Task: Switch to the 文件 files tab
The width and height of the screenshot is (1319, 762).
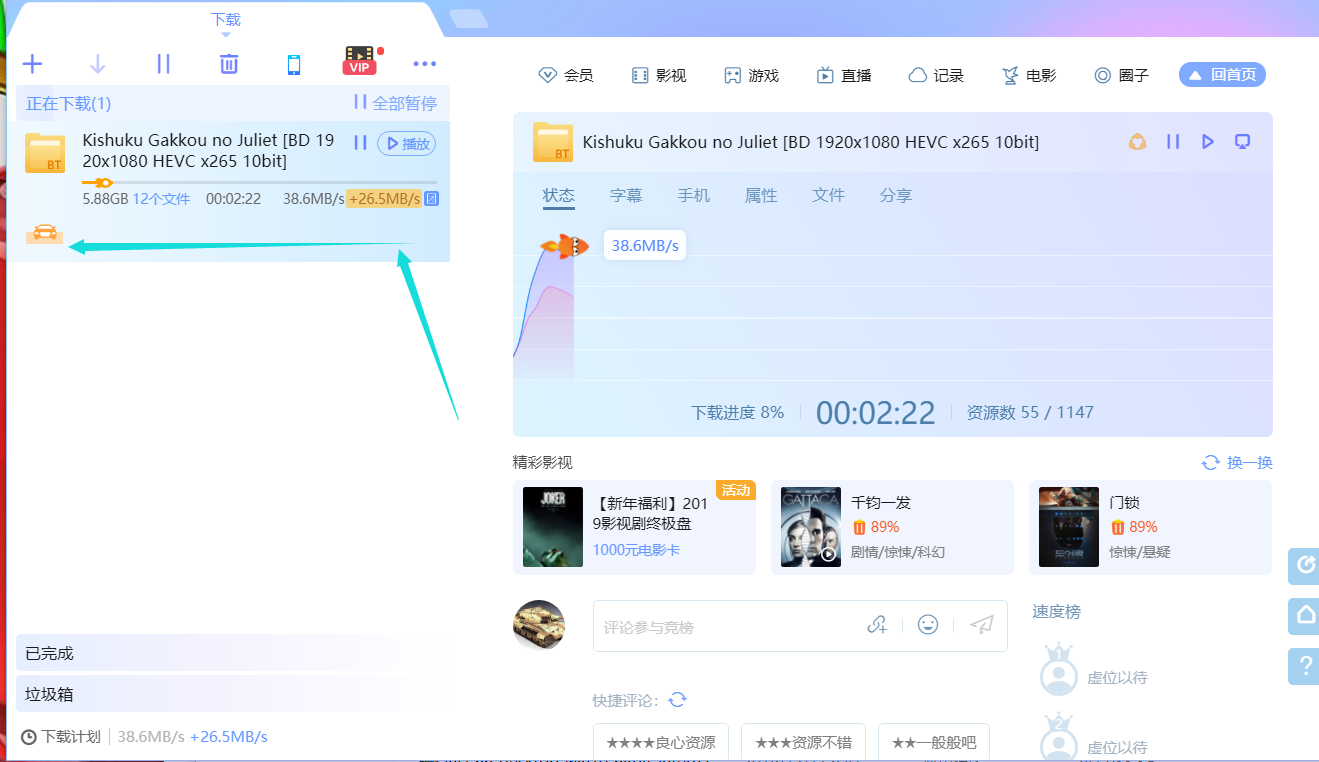Action: [828, 195]
